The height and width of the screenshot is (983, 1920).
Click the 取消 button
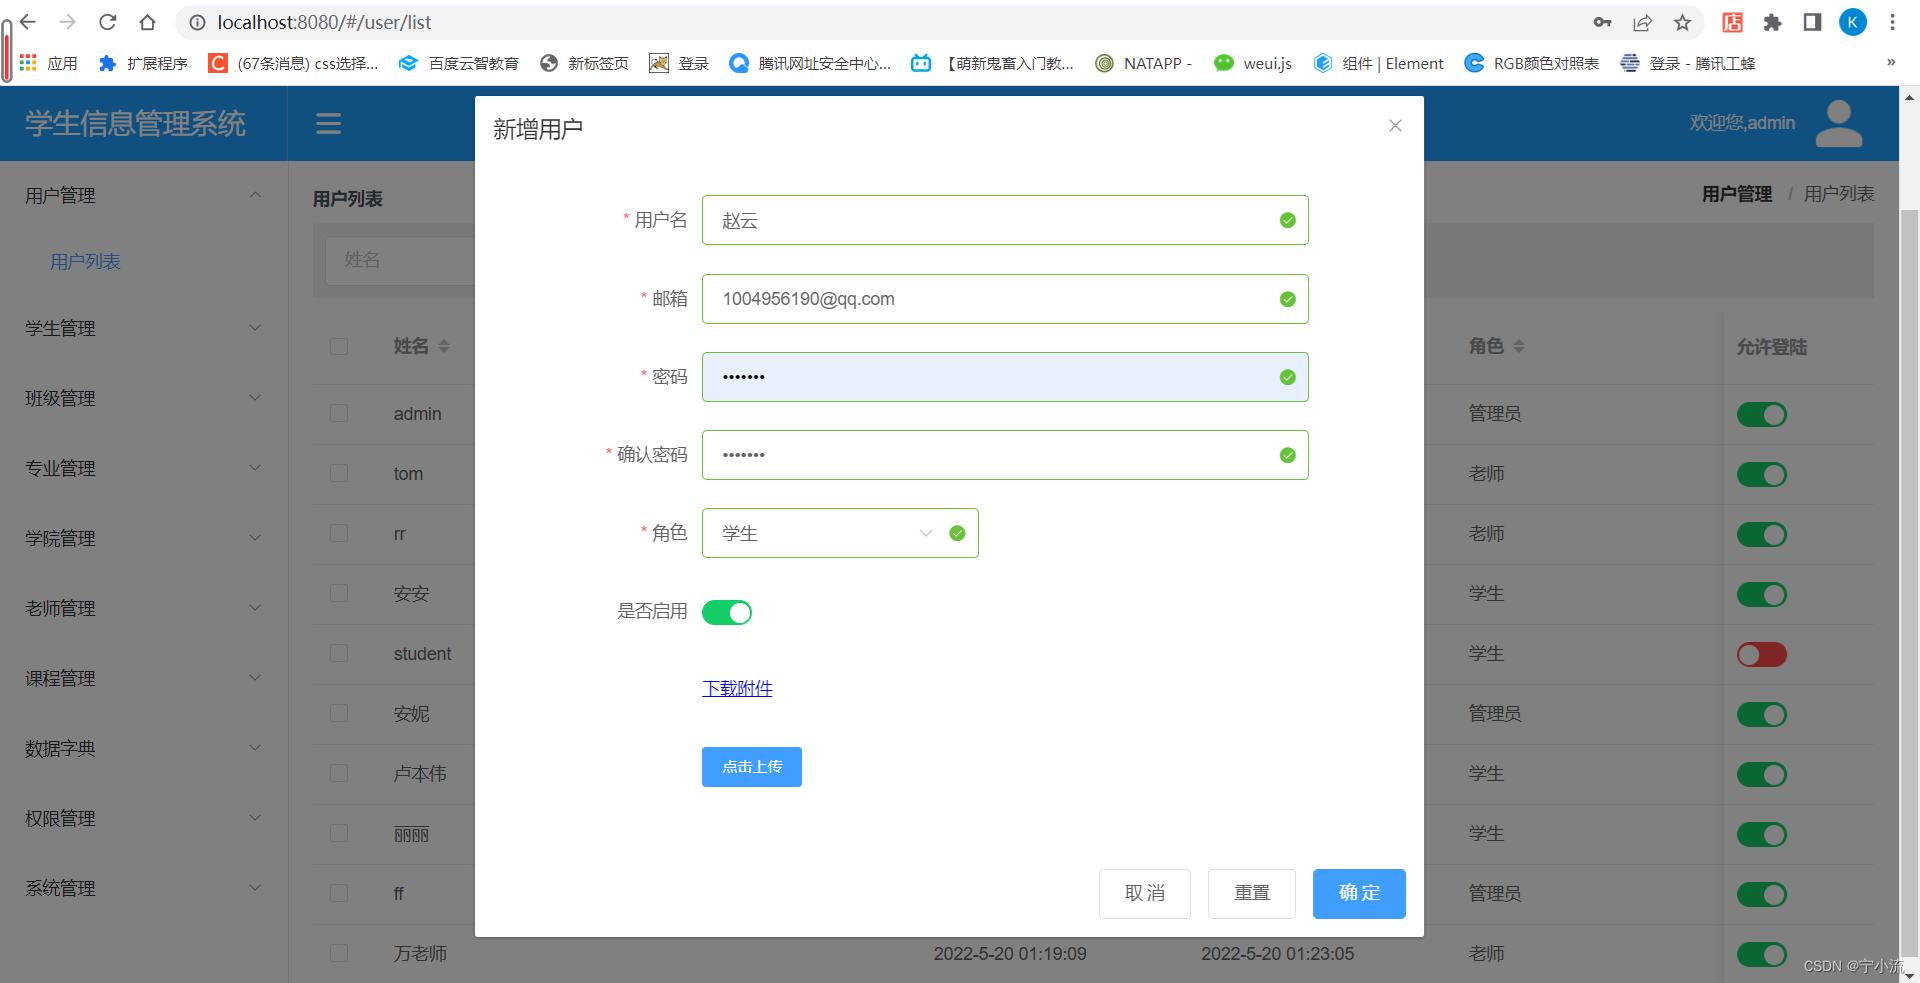[x=1145, y=893]
